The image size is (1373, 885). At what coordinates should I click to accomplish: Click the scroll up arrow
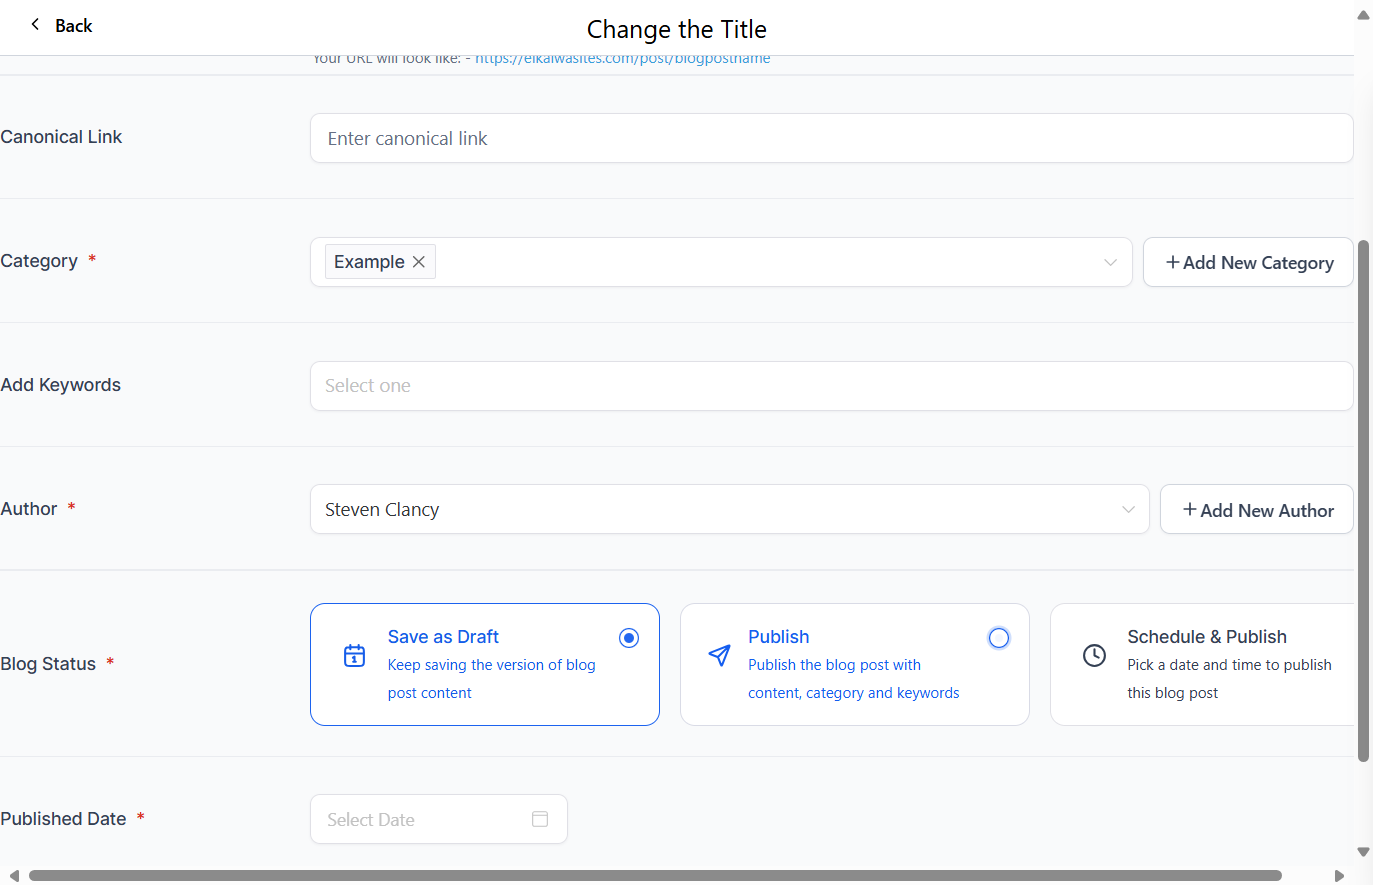[1363, 15]
